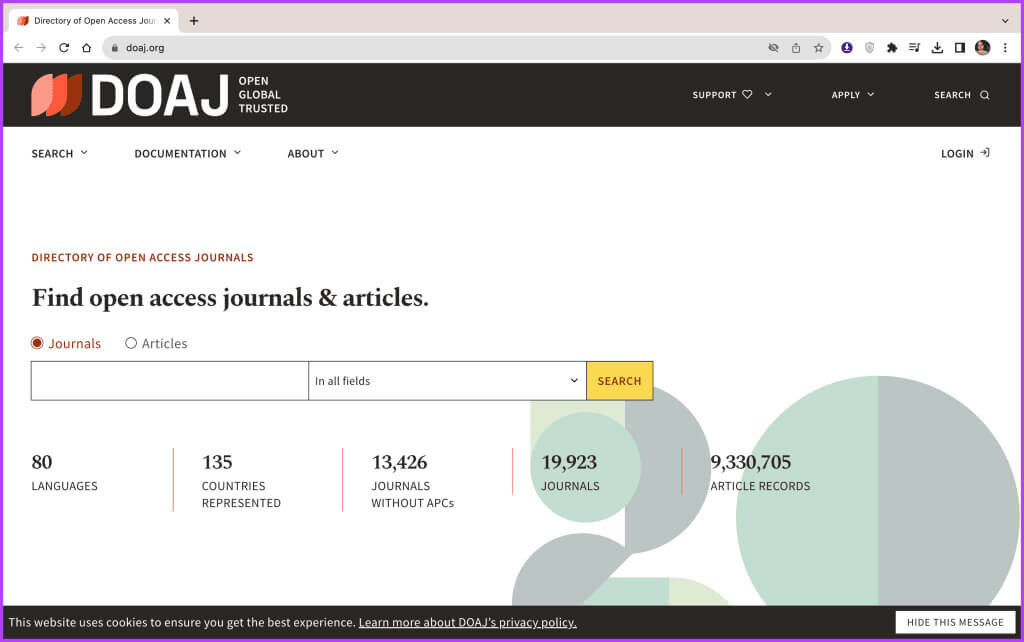Click the crossed-out eye icon in the address bar
Screen dimensions: 1024x642
pos(773,48)
